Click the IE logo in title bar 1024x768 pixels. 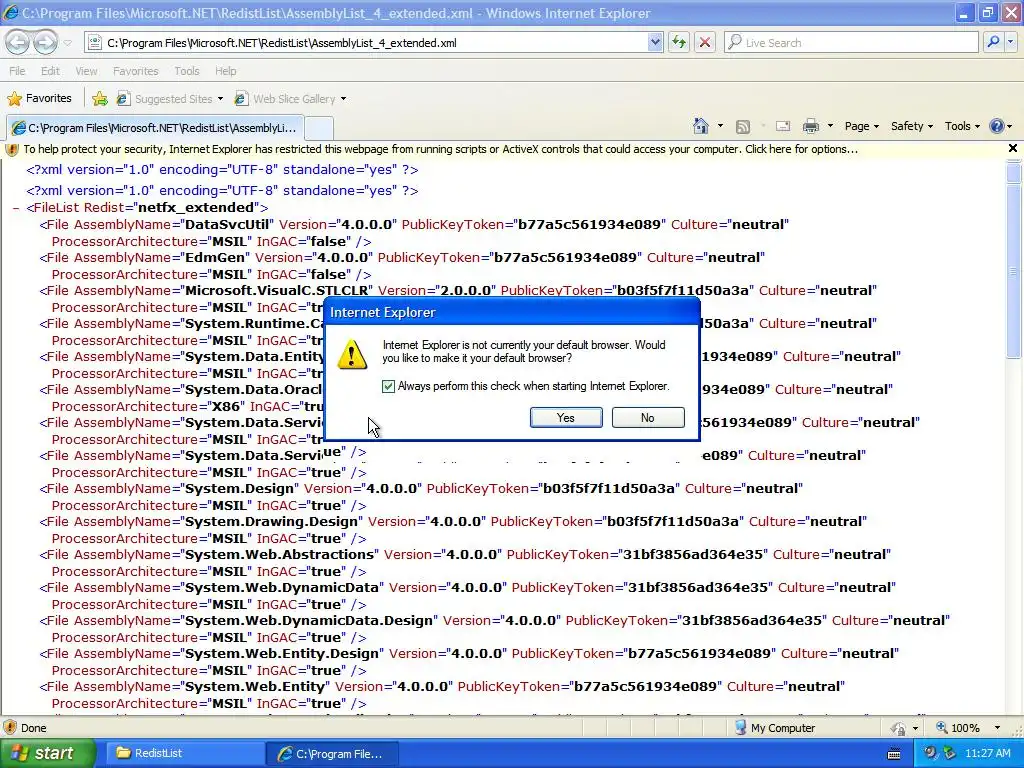tap(10, 13)
